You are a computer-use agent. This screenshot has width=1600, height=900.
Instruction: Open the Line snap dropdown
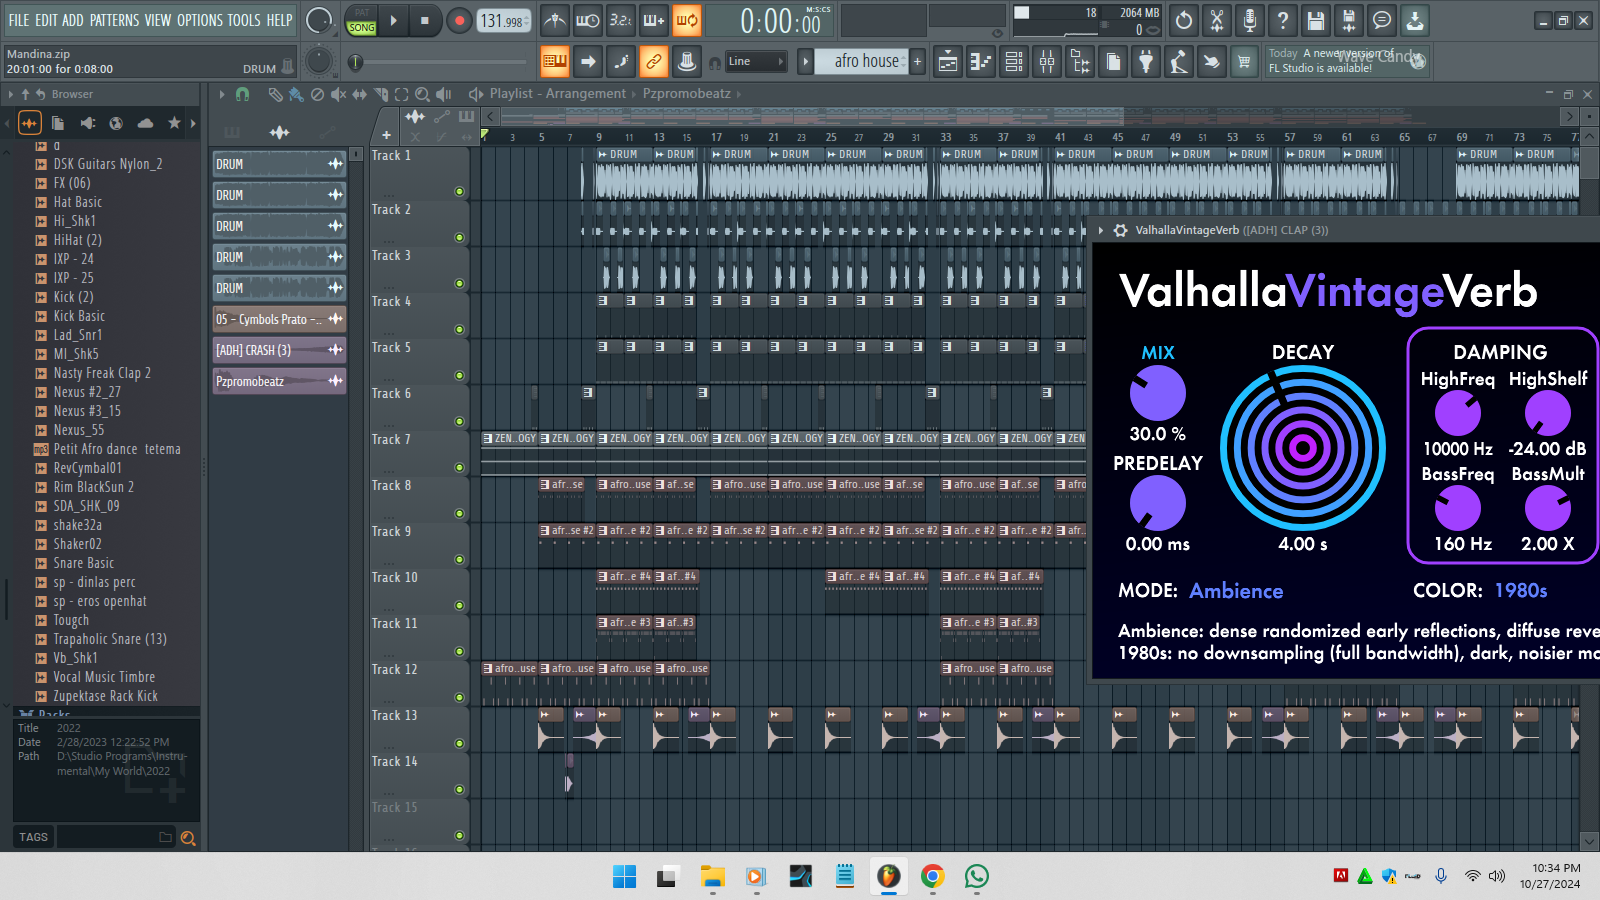coord(755,62)
